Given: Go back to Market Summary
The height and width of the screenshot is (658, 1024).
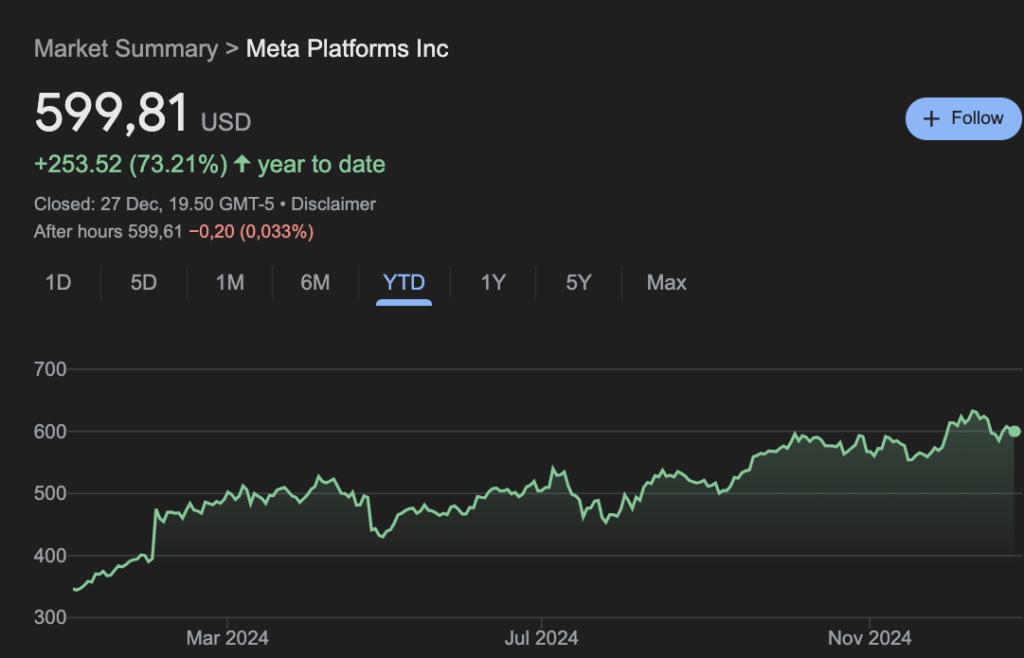Looking at the screenshot, I should 125,48.
